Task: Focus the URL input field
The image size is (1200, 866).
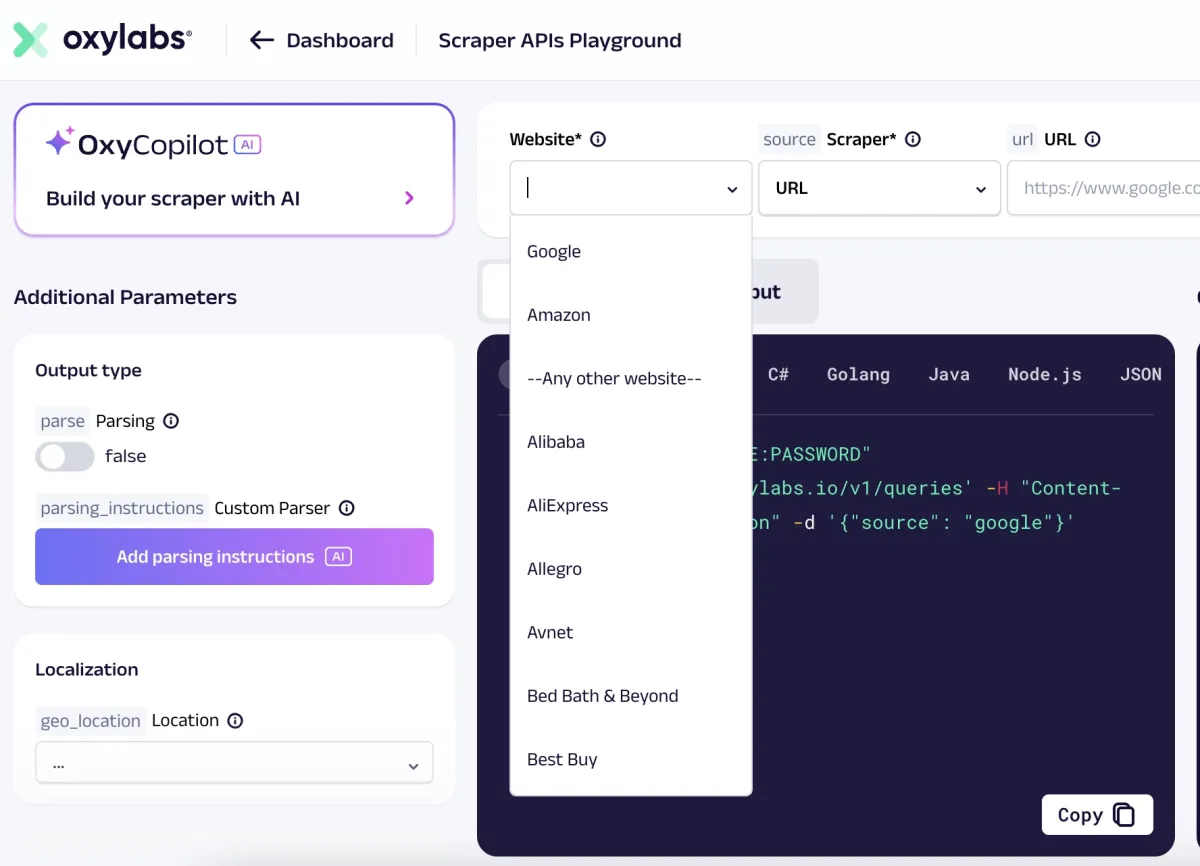Action: pyautogui.click(x=1104, y=188)
